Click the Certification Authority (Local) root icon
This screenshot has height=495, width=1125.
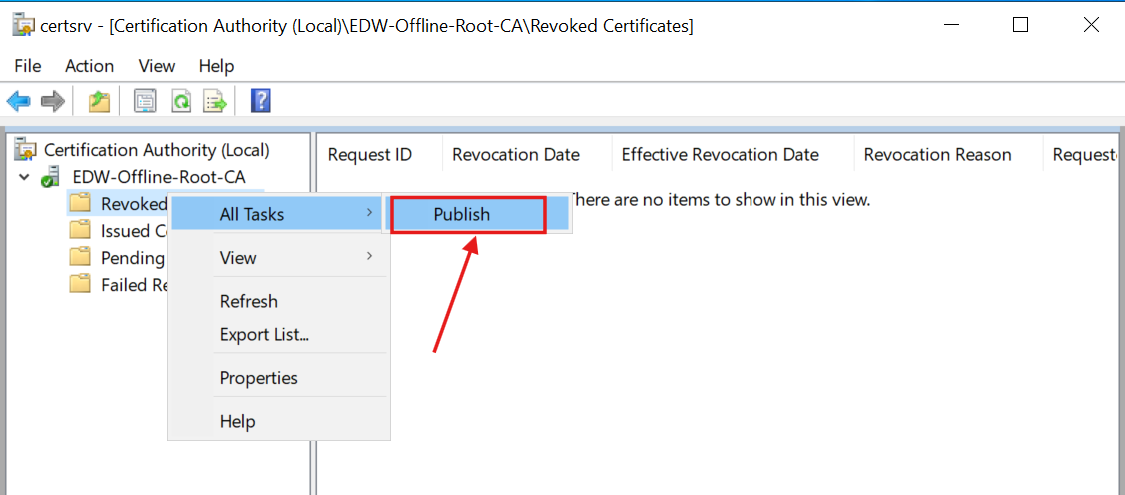click(26, 148)
